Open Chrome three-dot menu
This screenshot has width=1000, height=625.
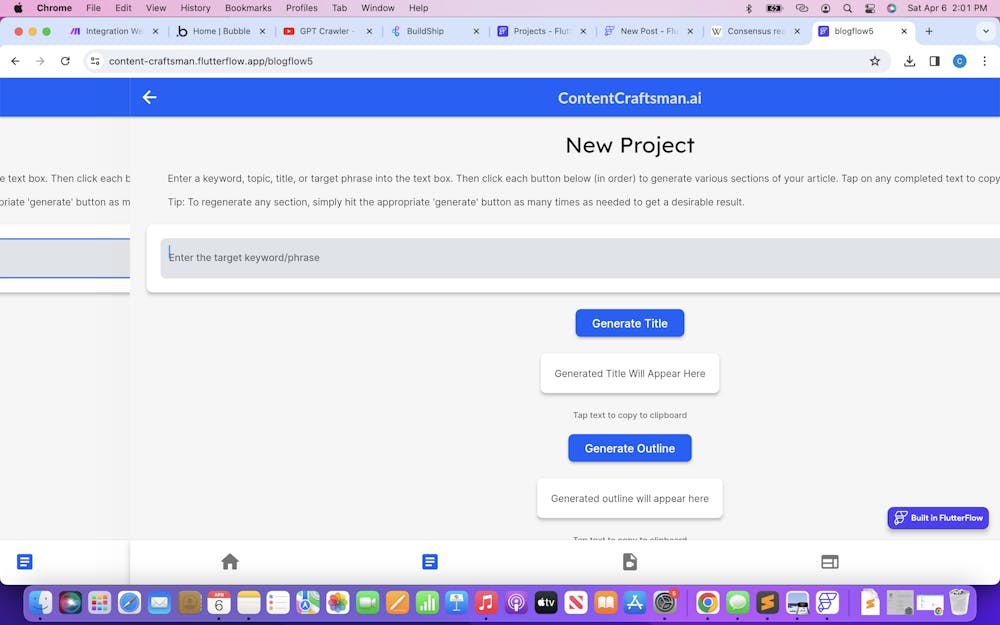984,61
